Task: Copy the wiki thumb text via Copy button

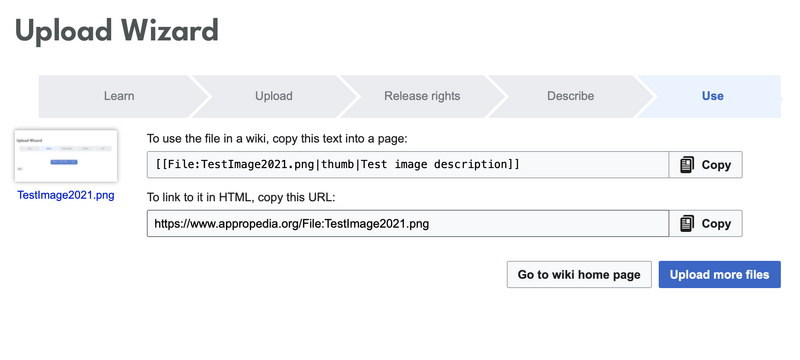Action: 706,165
